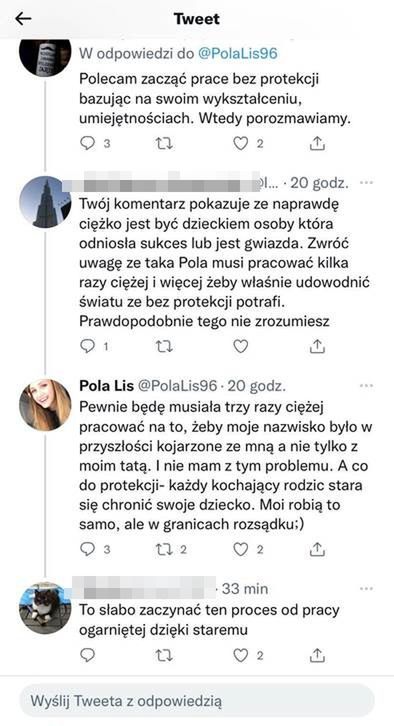Open more options on Pola Lis's tweet
Viewport: 394px width, 726px height.
pyautogui.click(x=366, y=385)
